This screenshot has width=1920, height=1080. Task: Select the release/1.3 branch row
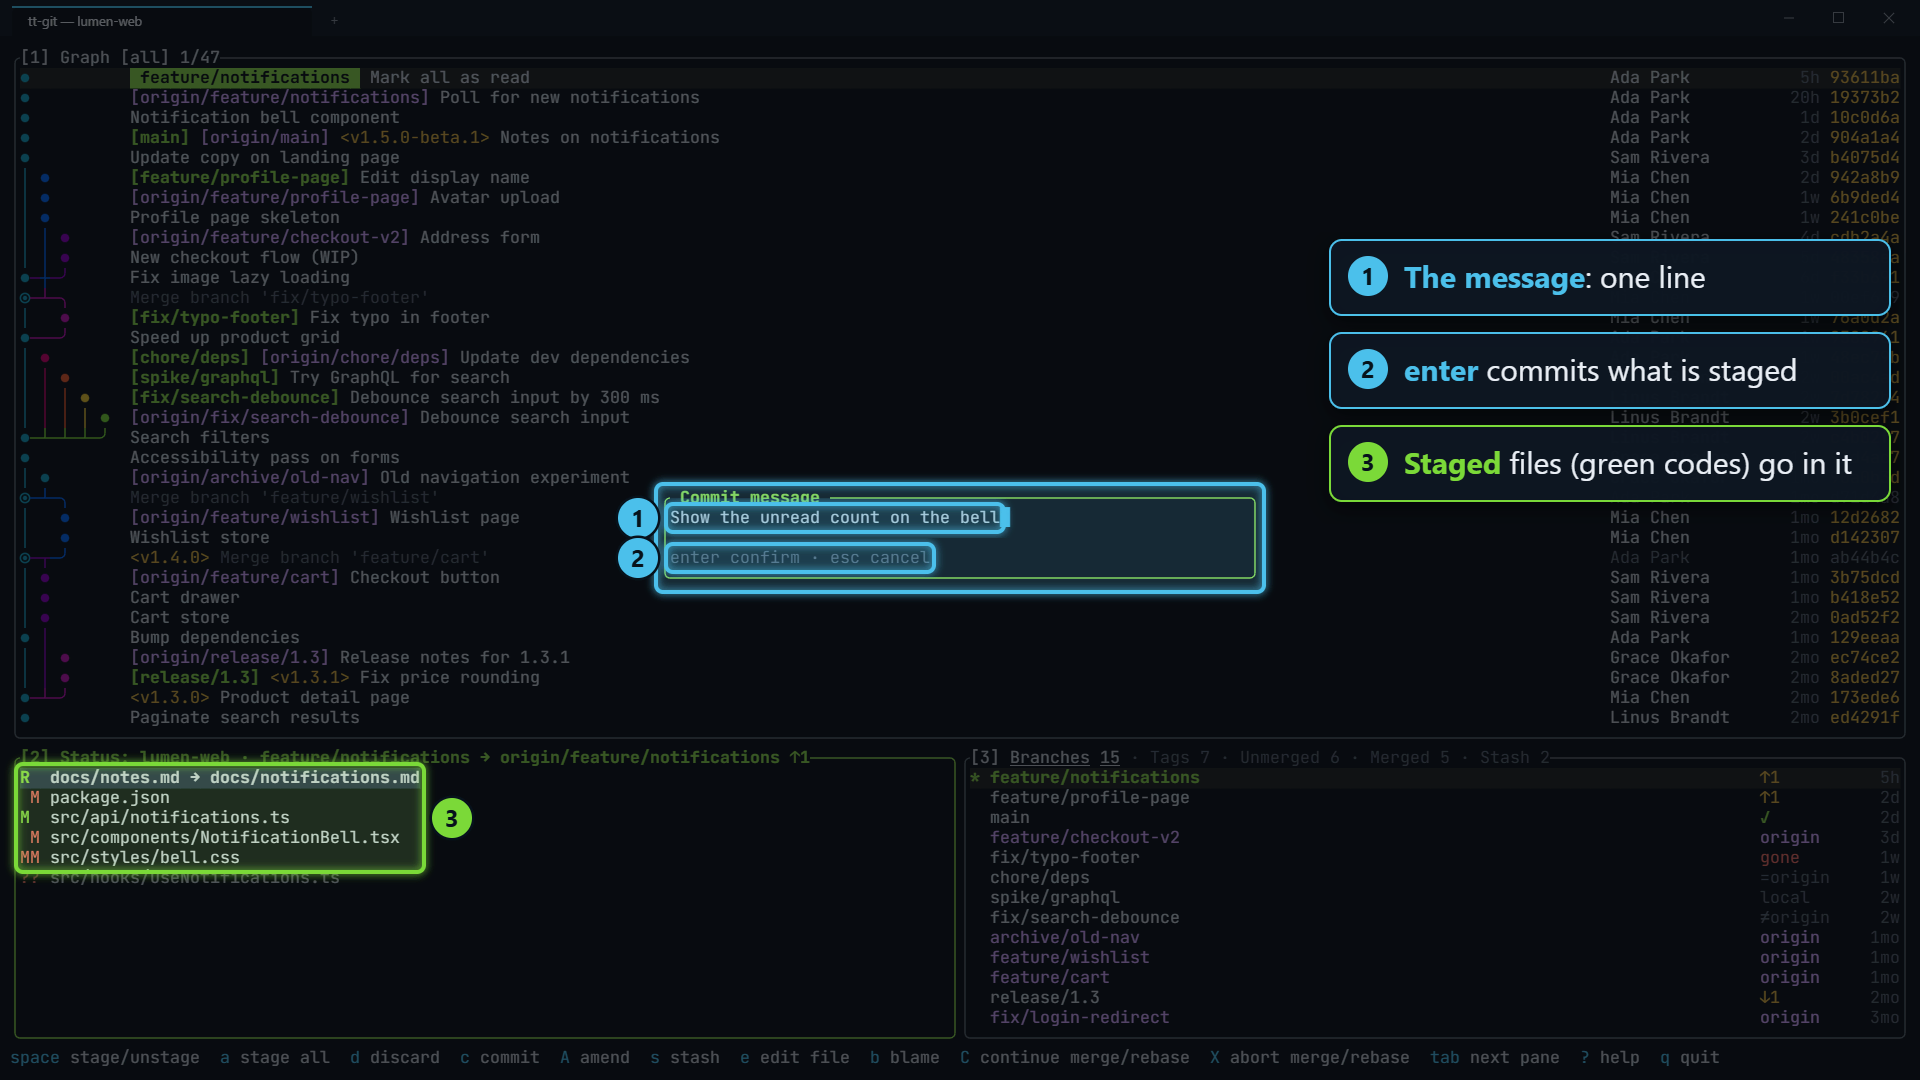click(x=1435, y=997)
